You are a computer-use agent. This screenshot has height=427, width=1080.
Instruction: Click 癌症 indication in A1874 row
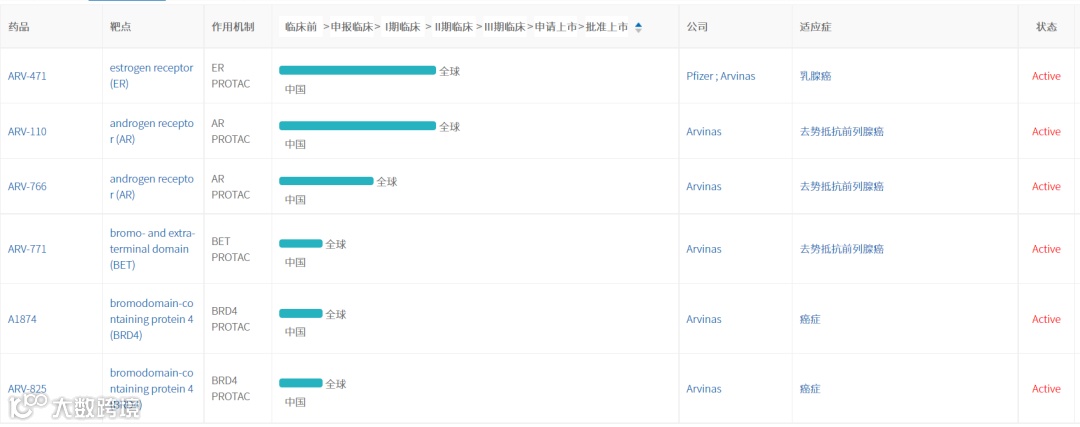pos(810,320)
